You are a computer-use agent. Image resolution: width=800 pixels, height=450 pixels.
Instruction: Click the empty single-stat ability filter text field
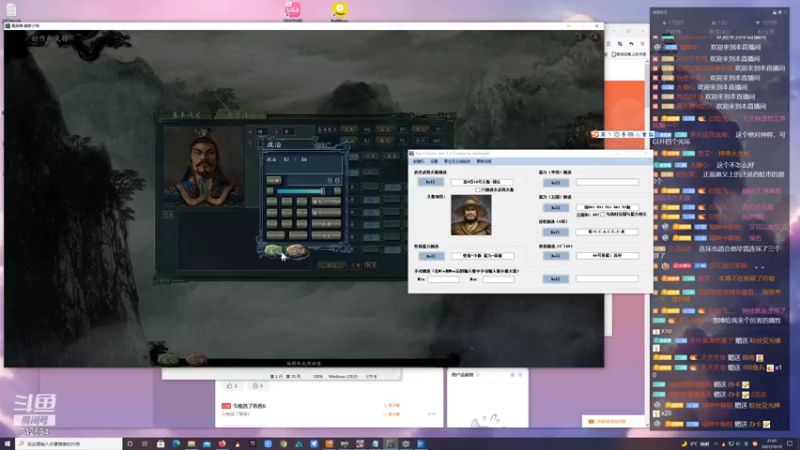pyautogui.click(x=607, y=182)
